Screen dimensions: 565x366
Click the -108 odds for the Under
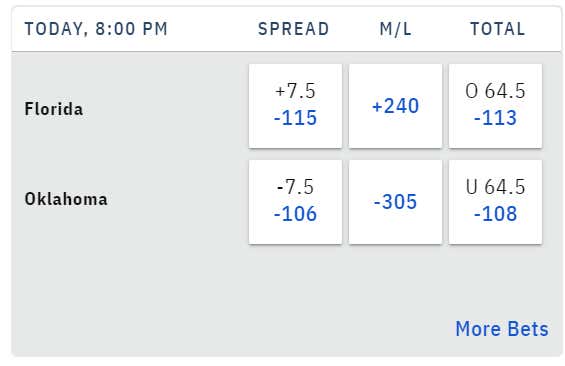[495, 214]
